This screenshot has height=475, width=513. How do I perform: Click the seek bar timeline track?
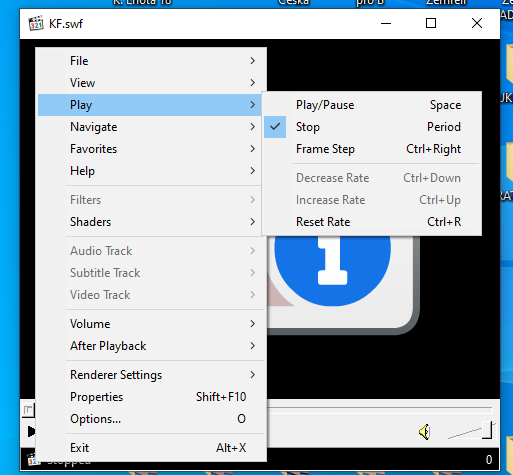click(x=380, y=407)
